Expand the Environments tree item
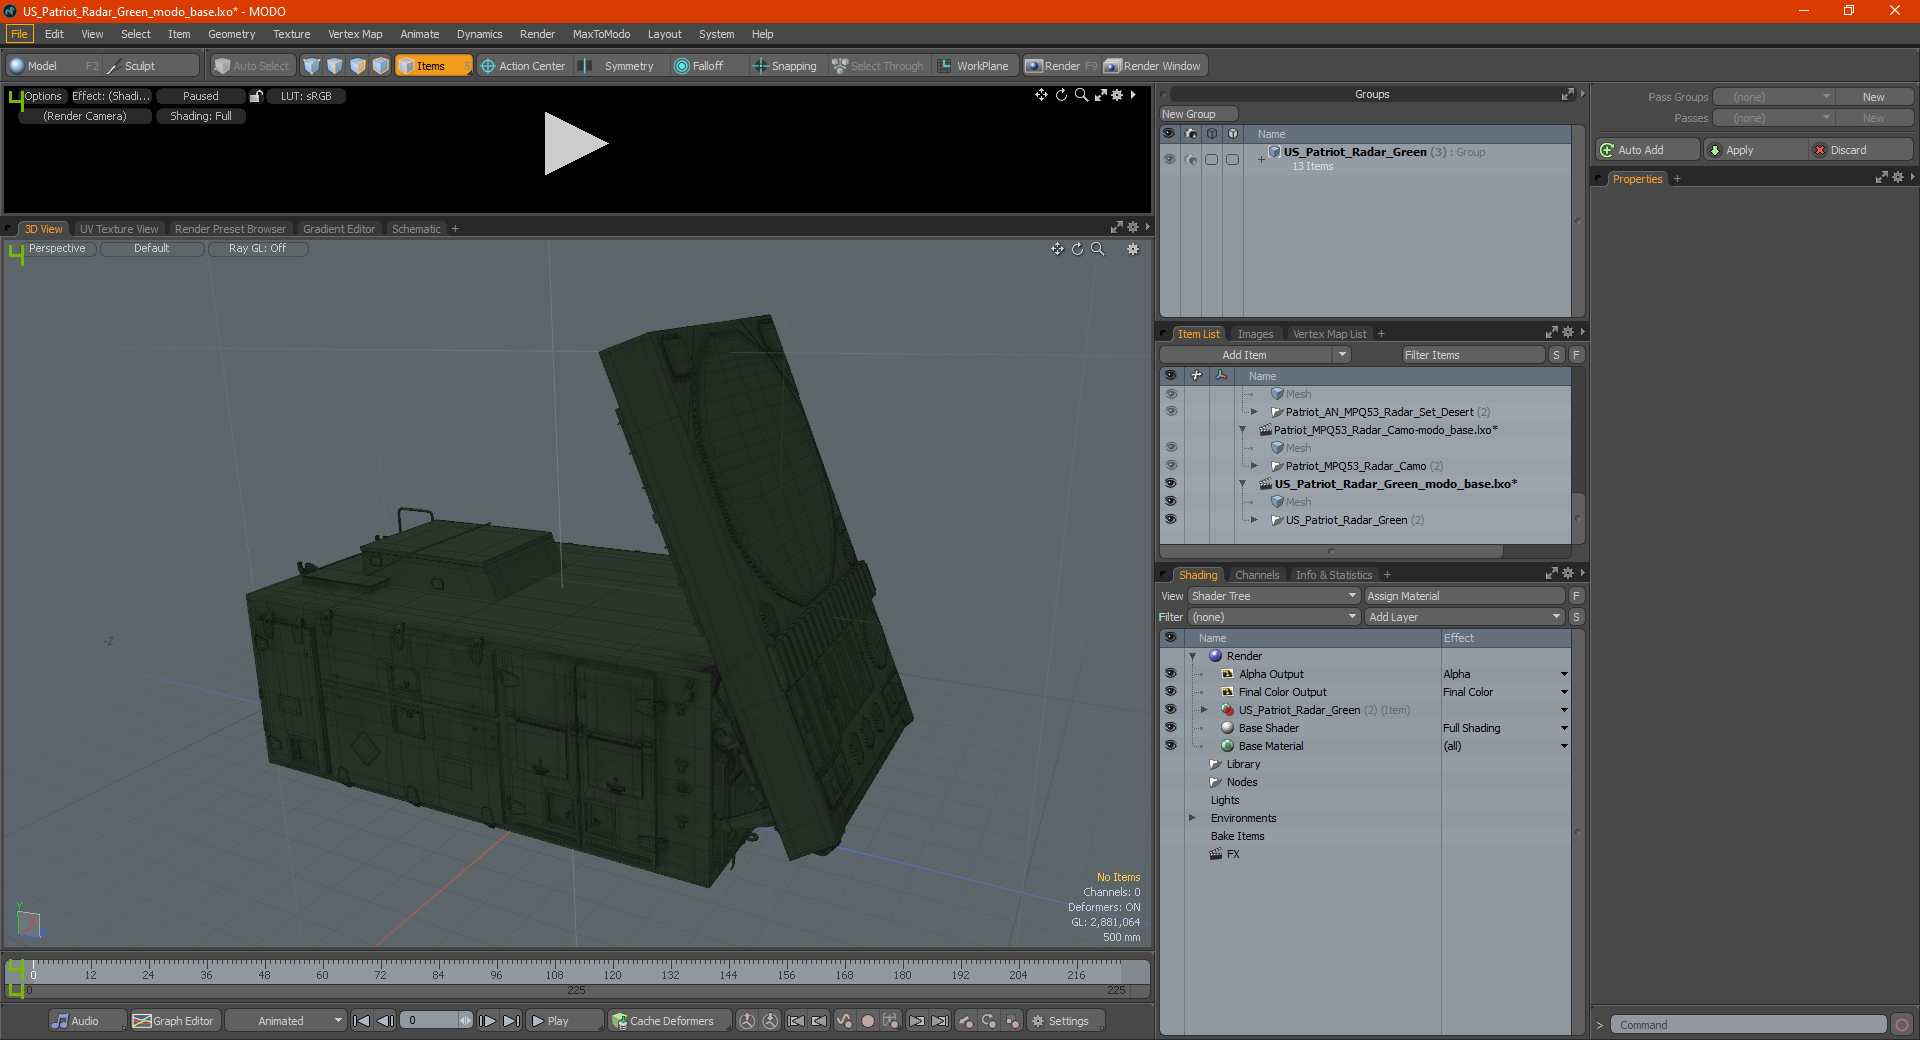 tap(1193, 818)
